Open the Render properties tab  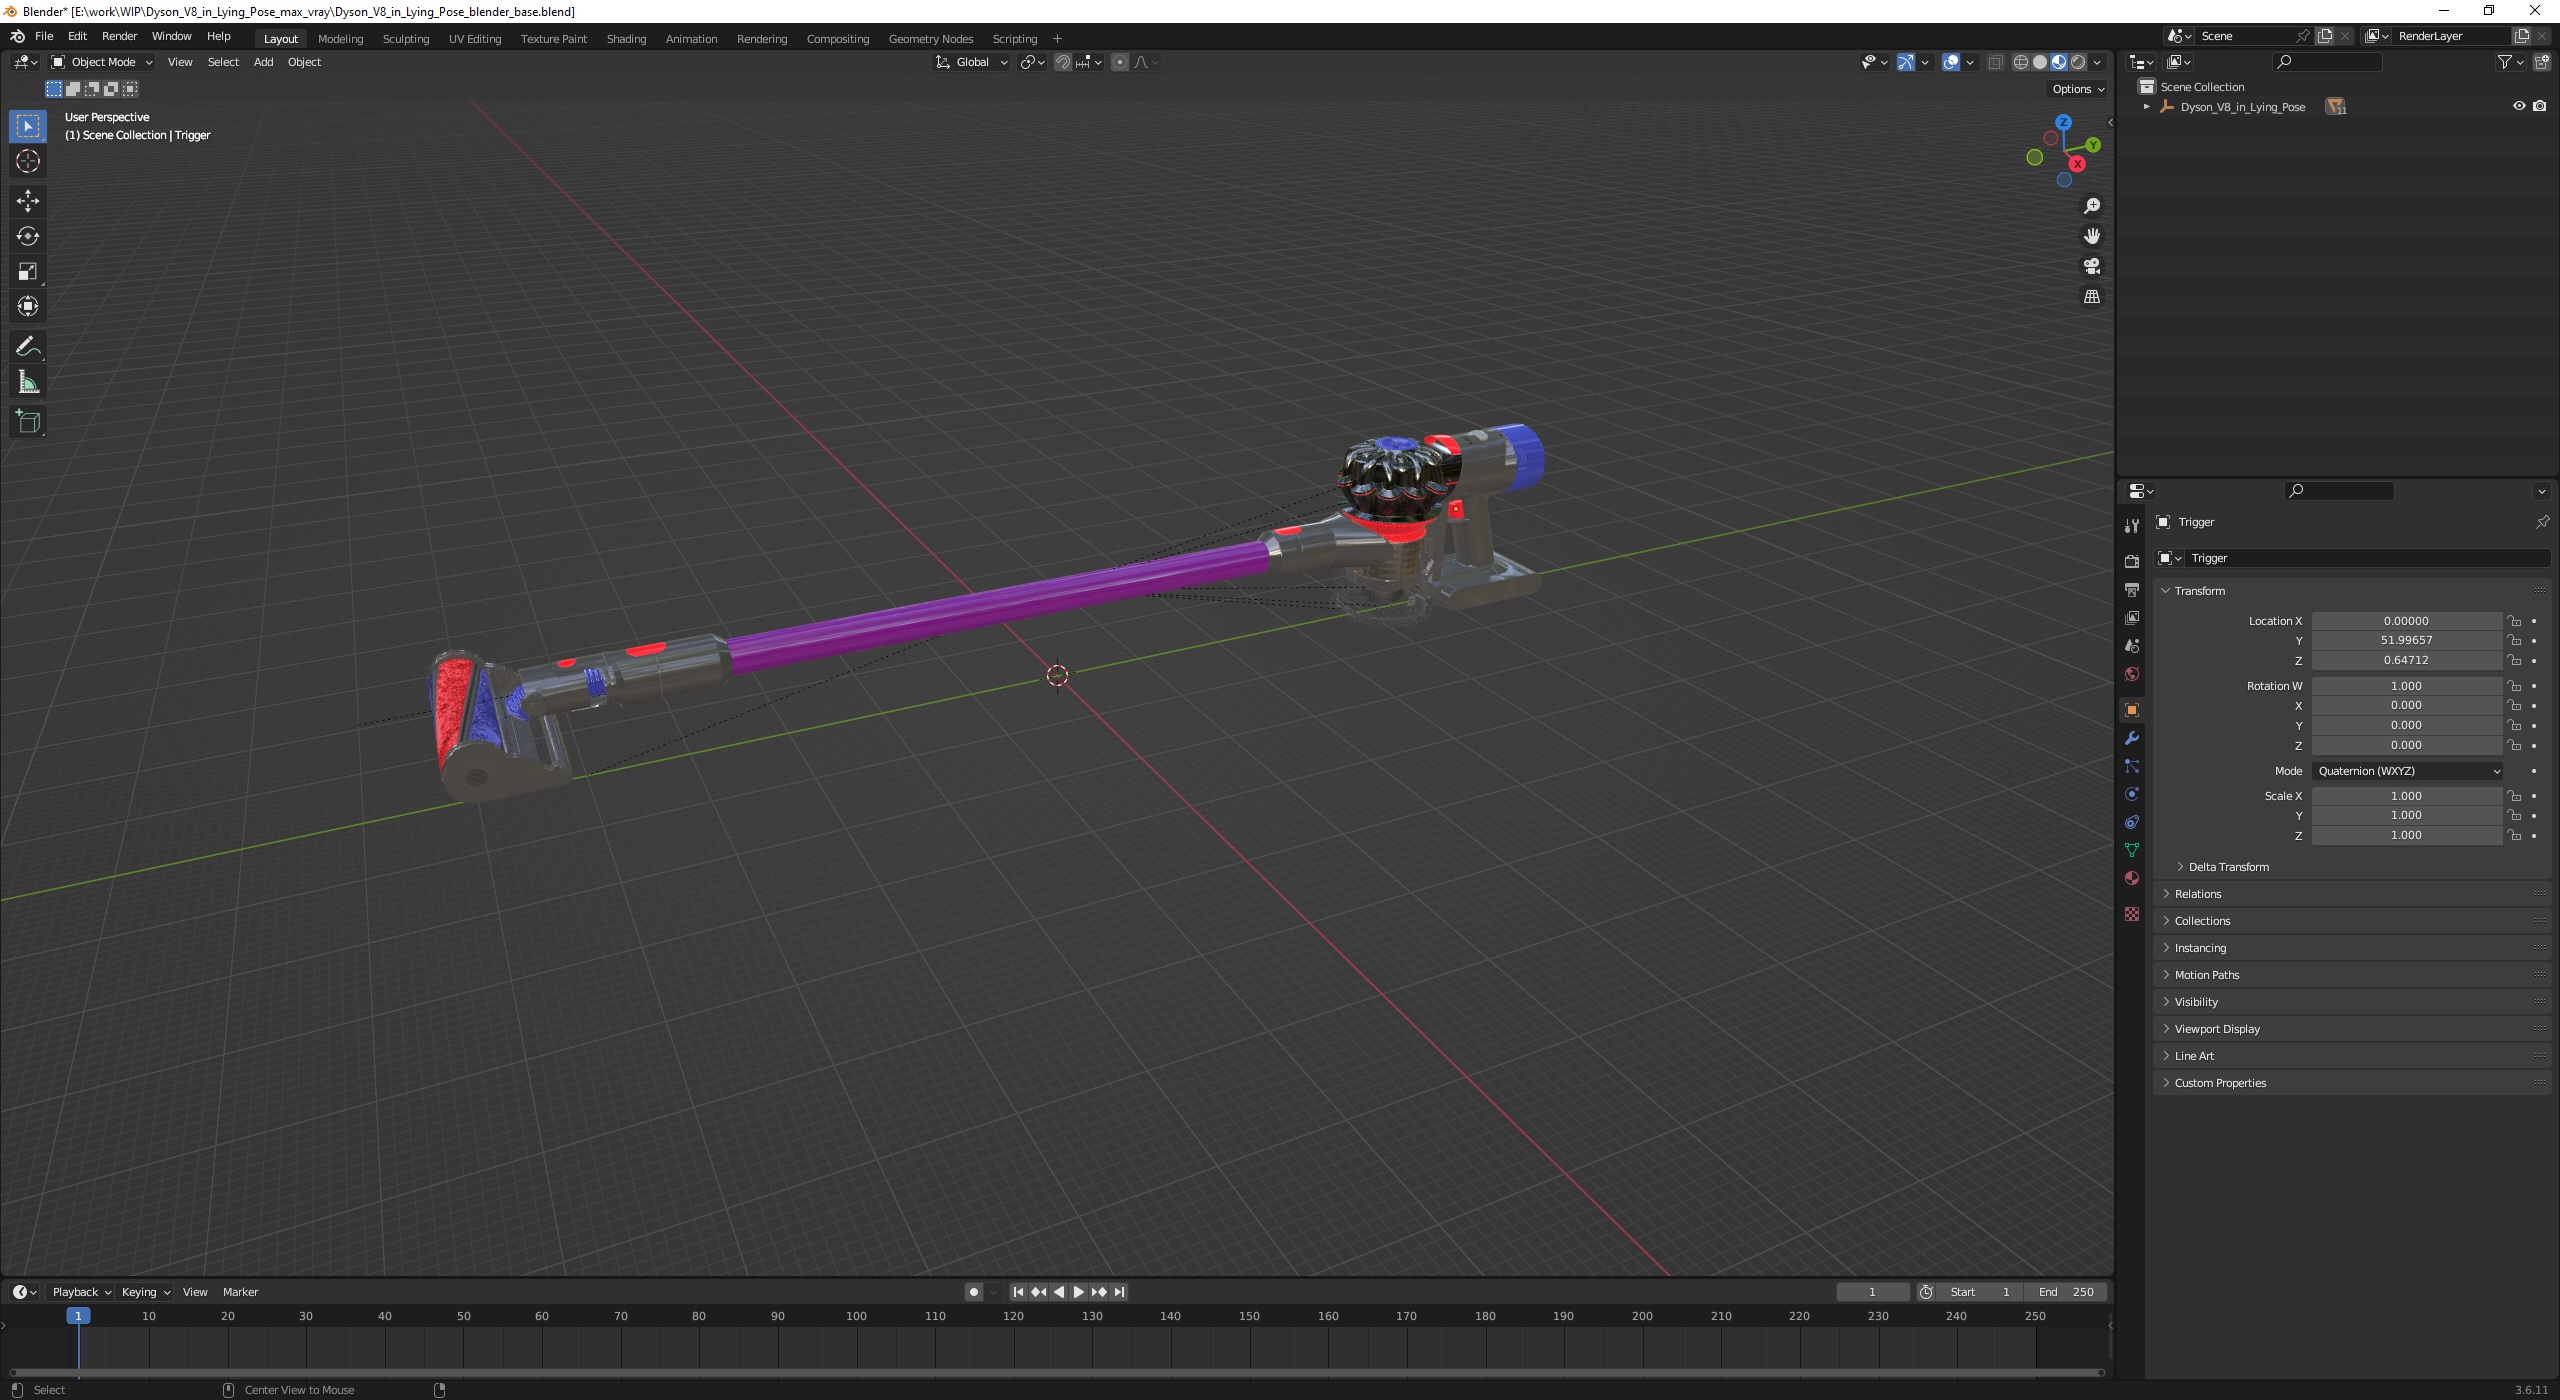tap(2131, 562)
